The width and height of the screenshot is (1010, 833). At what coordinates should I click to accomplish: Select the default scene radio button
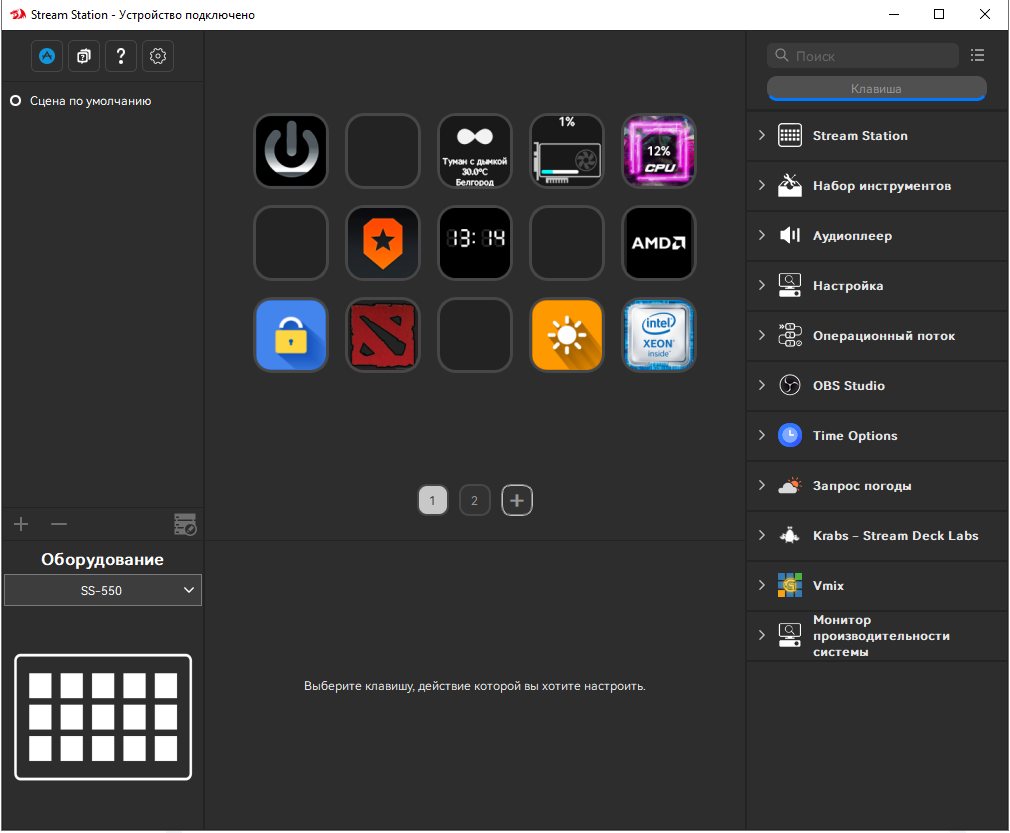pos(16,101)
